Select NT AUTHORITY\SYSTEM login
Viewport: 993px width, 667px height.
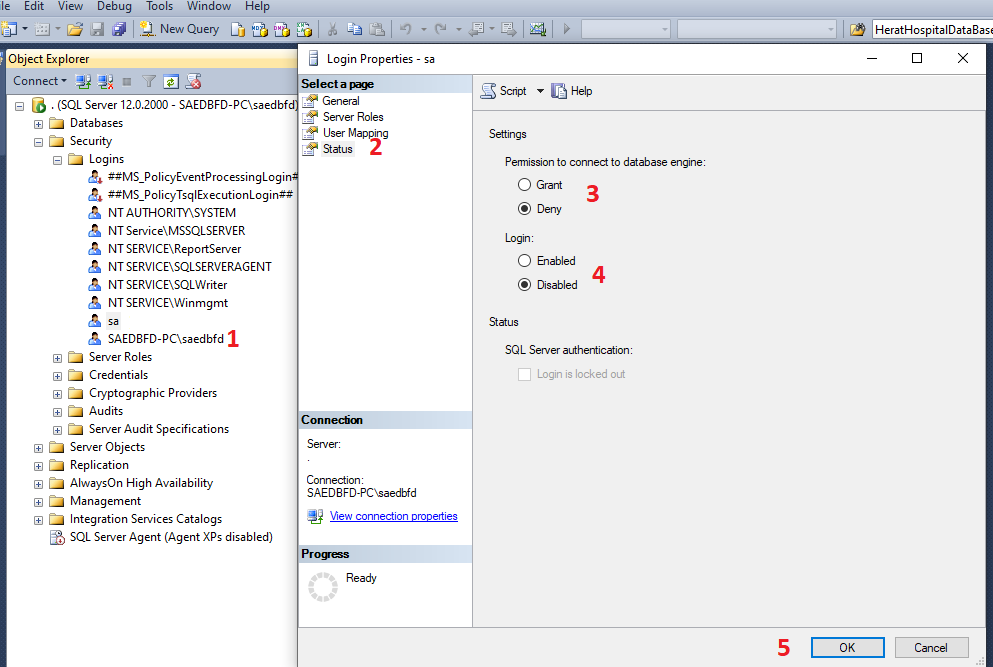click(172, 213)
